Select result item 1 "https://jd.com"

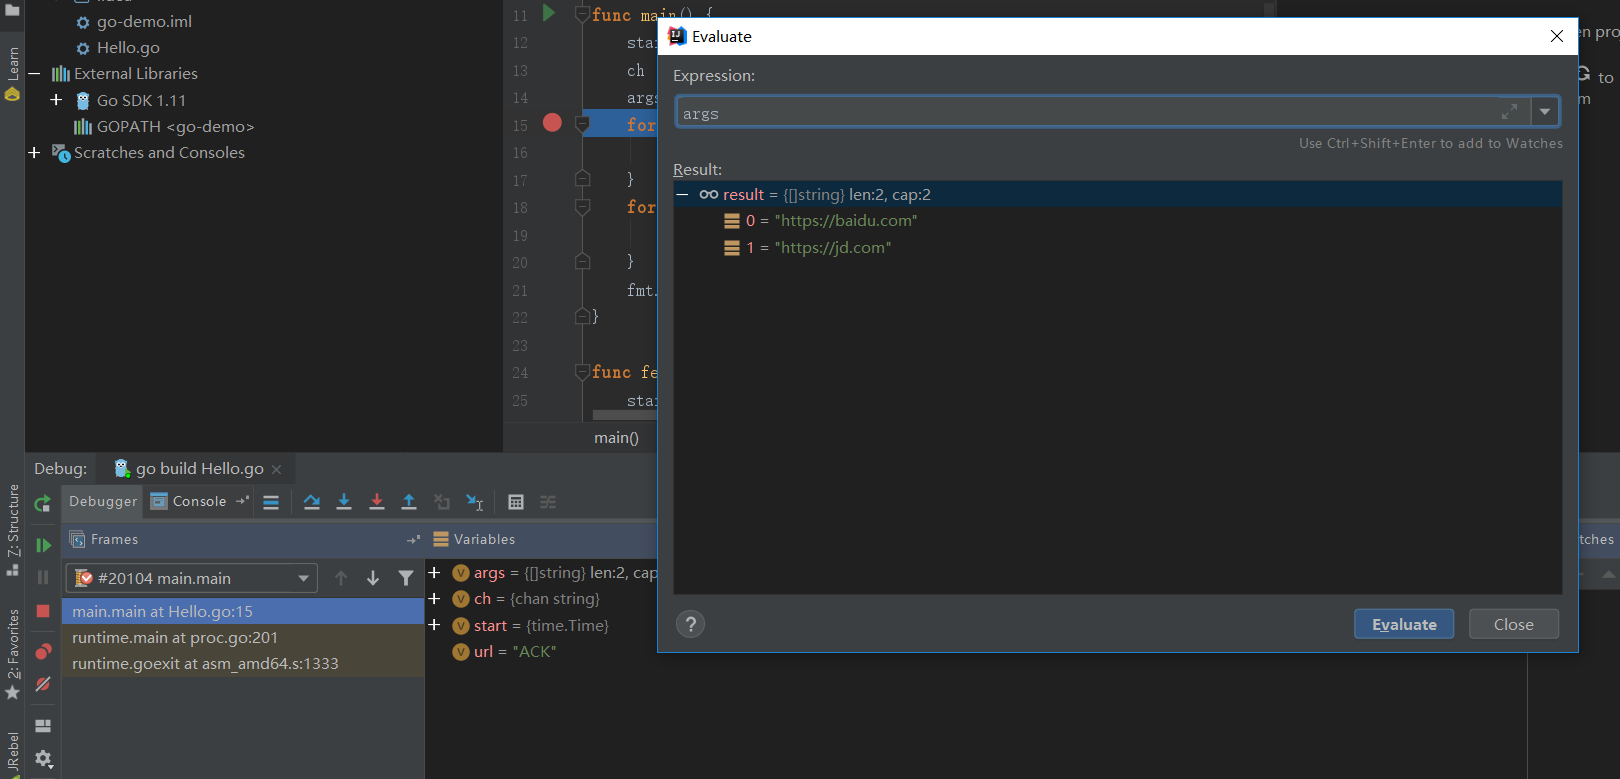[x=818, y=248]
